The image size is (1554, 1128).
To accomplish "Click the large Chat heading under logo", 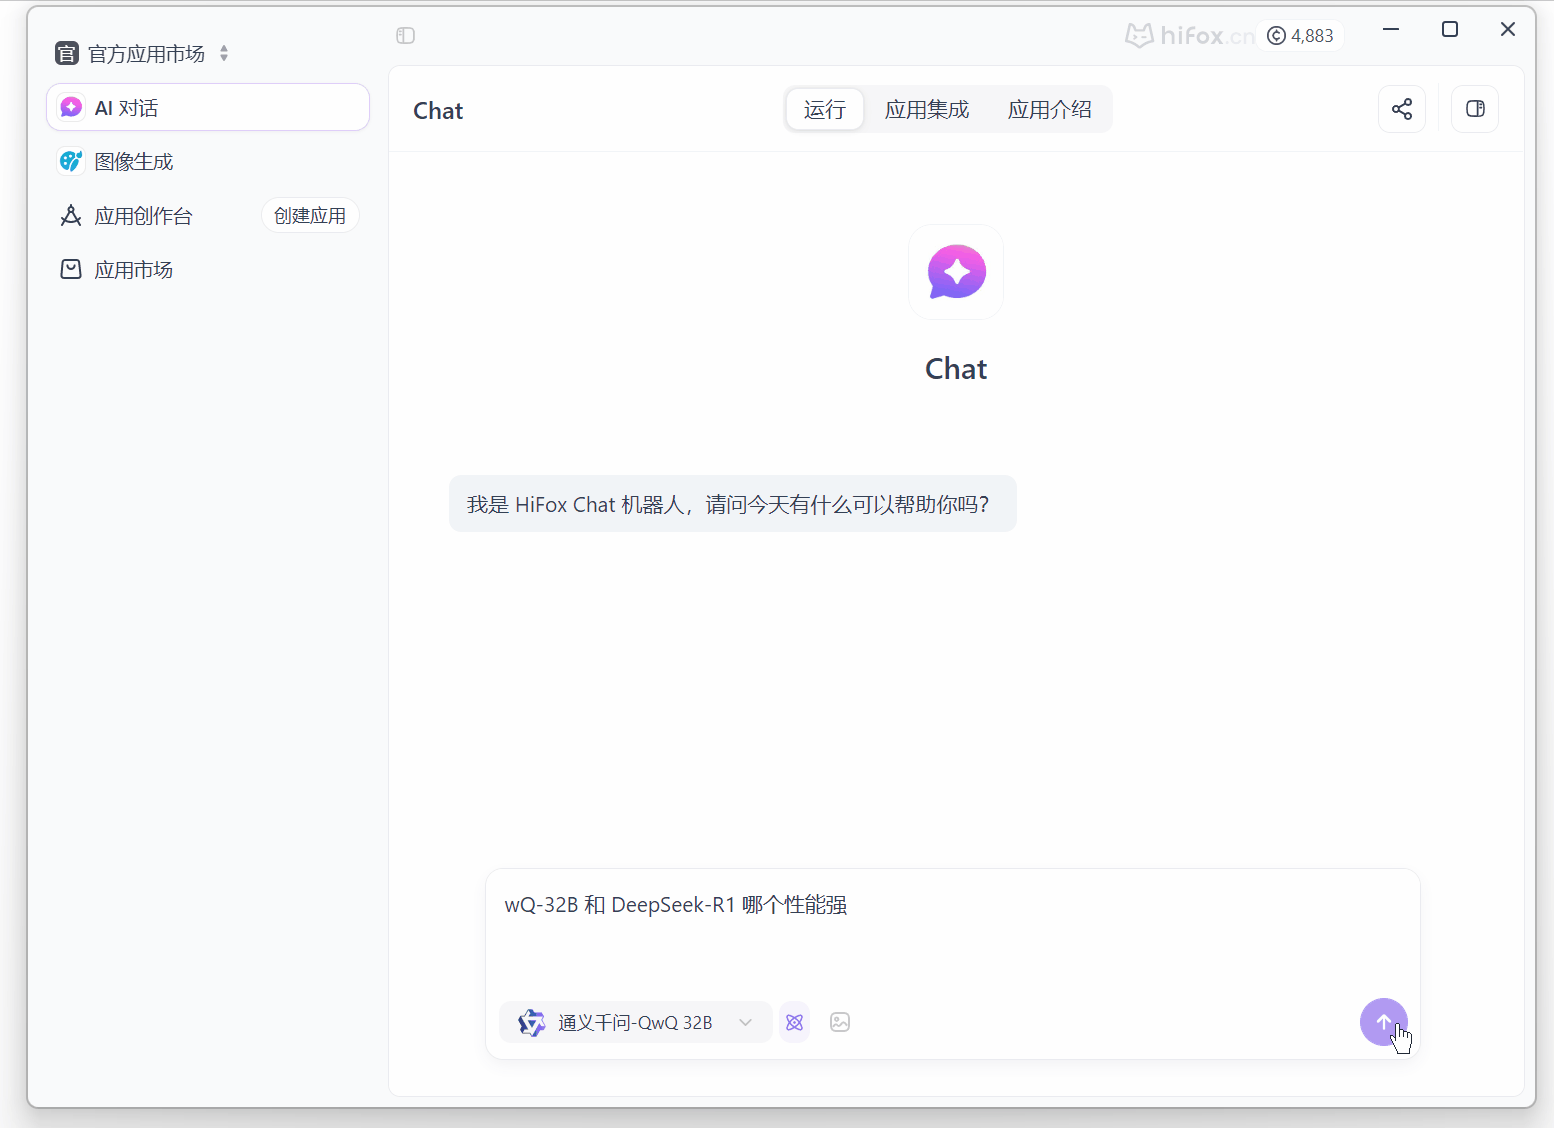I will point(956,369).
